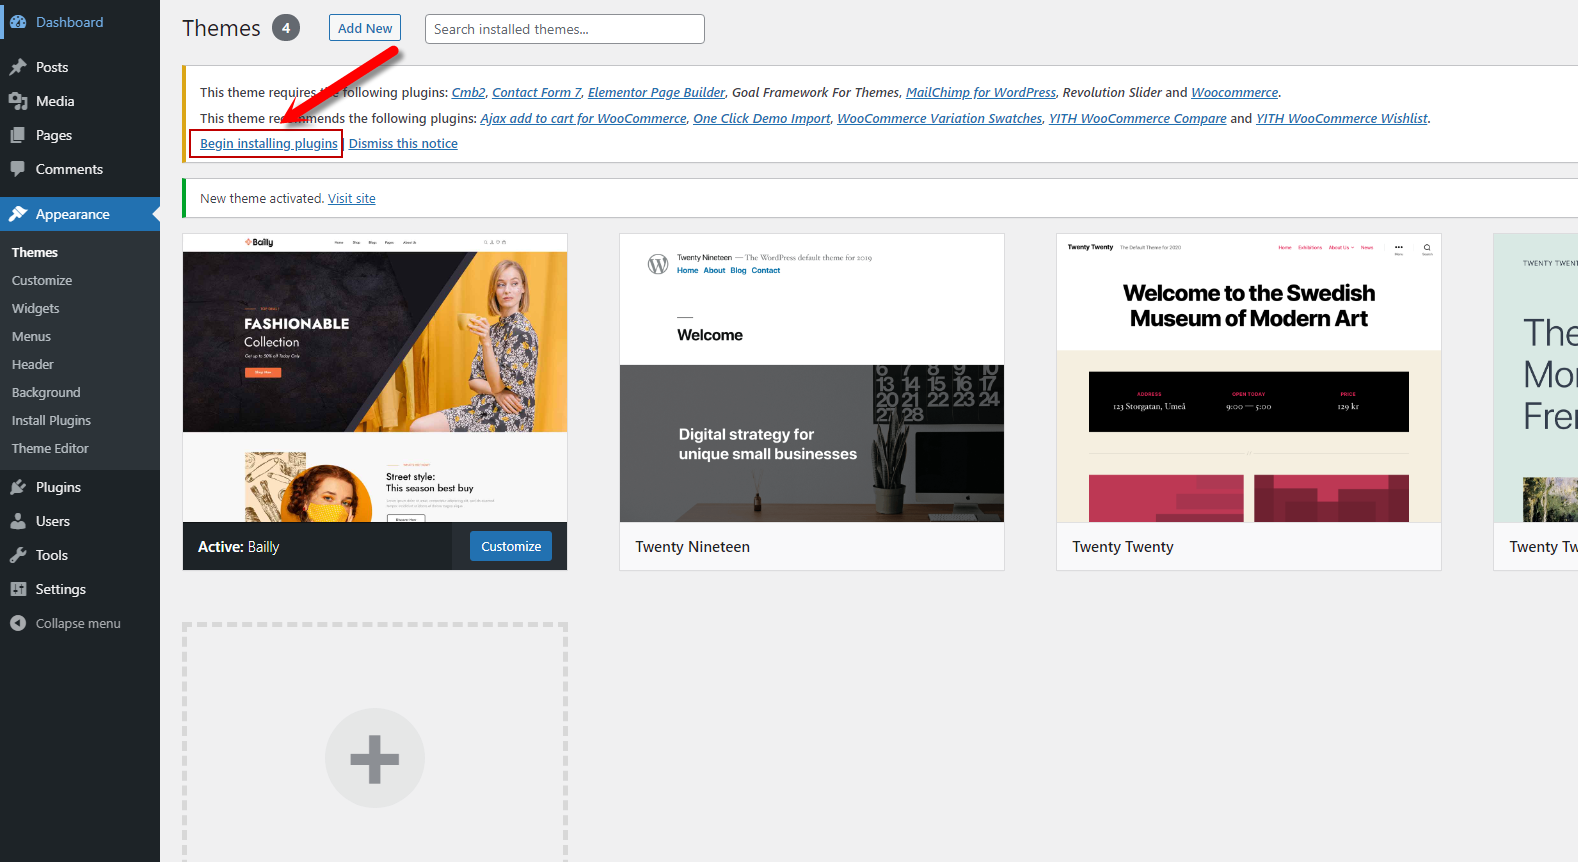Open the Settings menu

point(80,589)
